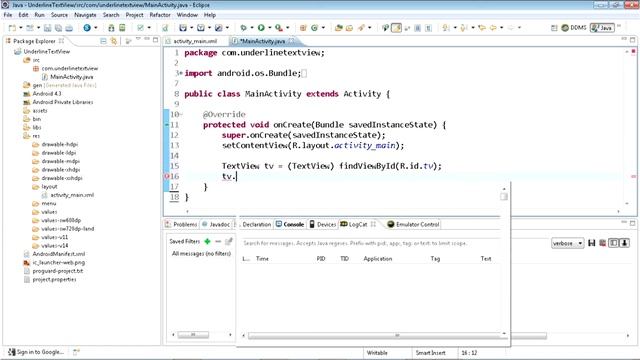Screen dimensions: 640x360
Task: Switch to the Emulator Control tab
Action: pos(413,224)
